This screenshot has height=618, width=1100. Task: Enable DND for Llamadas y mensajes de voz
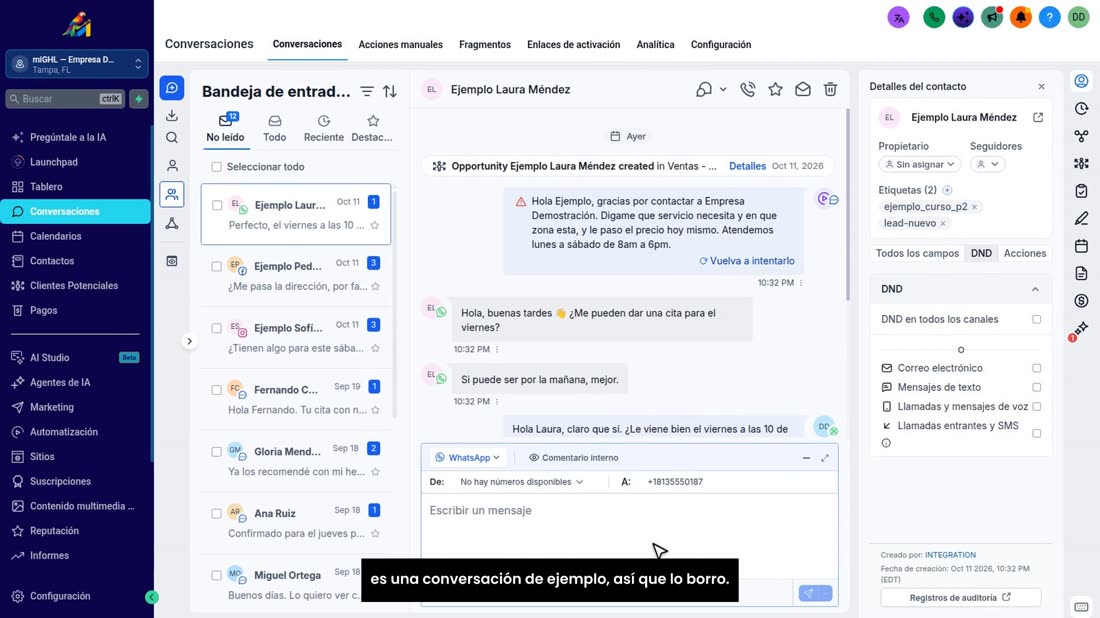pyautogui.click(x=1036, y=407)
